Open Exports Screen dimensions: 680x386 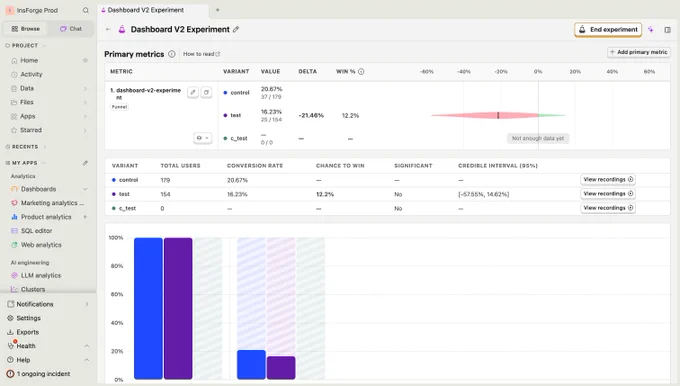(x=28, y=332)
